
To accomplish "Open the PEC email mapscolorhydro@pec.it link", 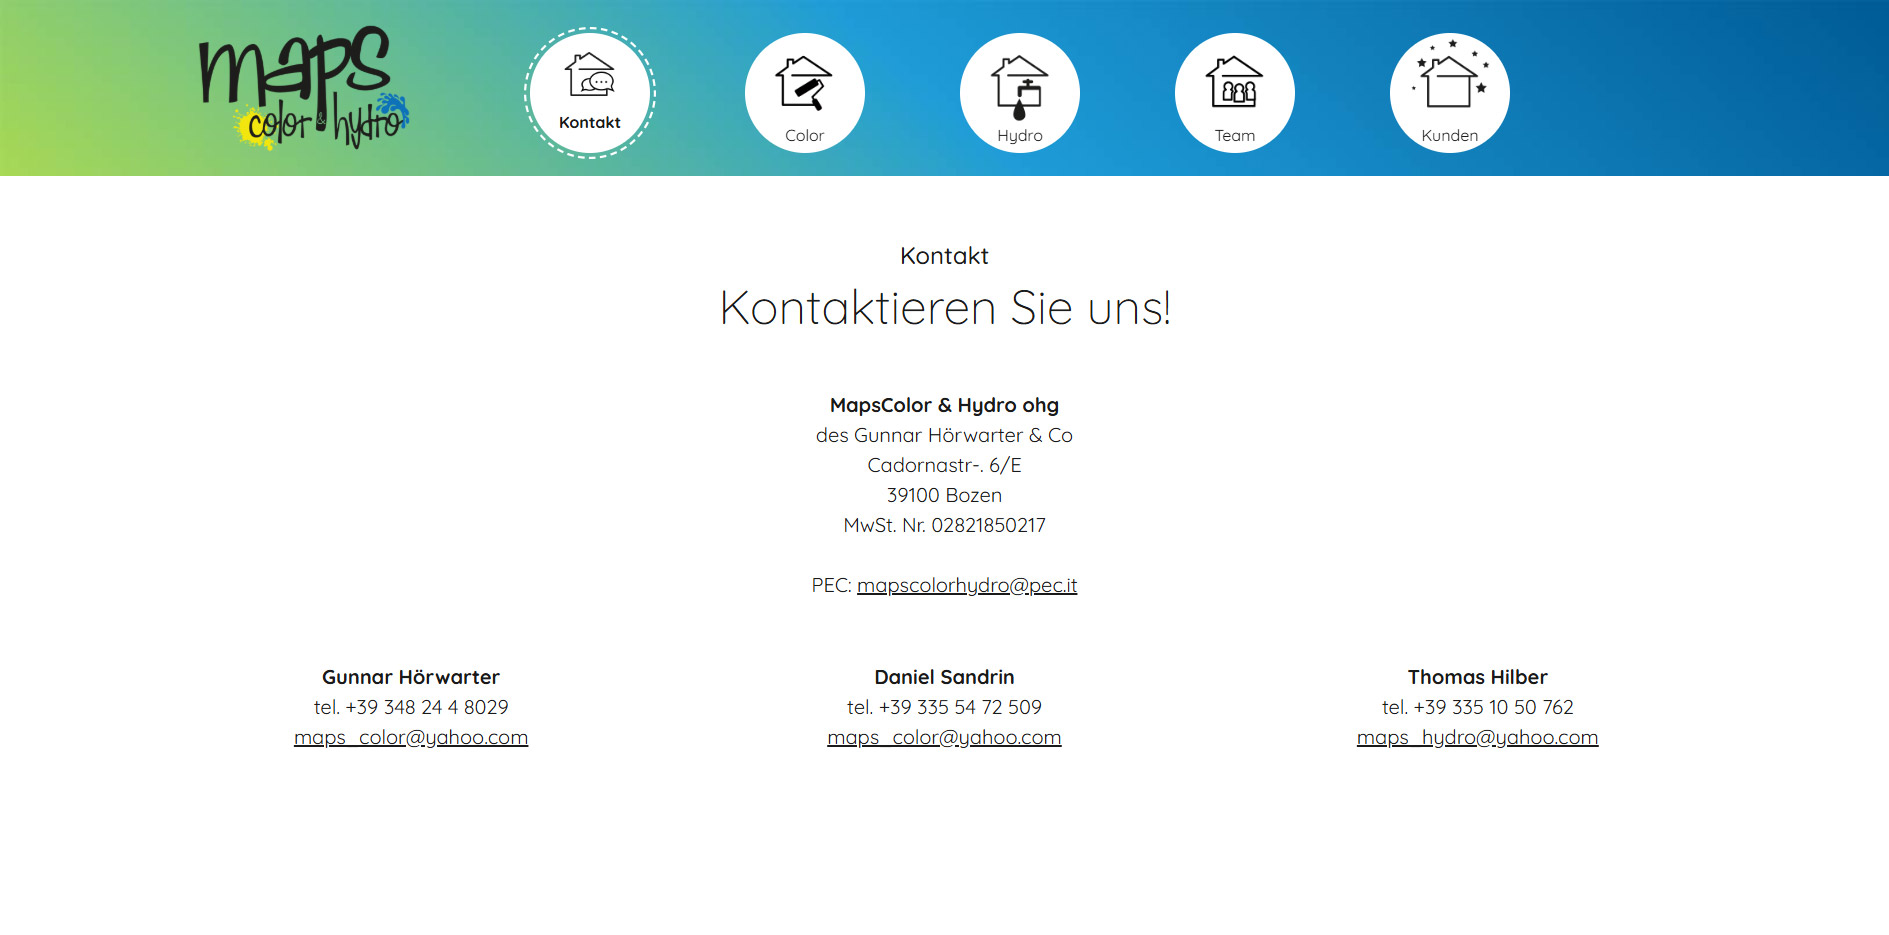I will pyautogui.click(x=966, y=585).
